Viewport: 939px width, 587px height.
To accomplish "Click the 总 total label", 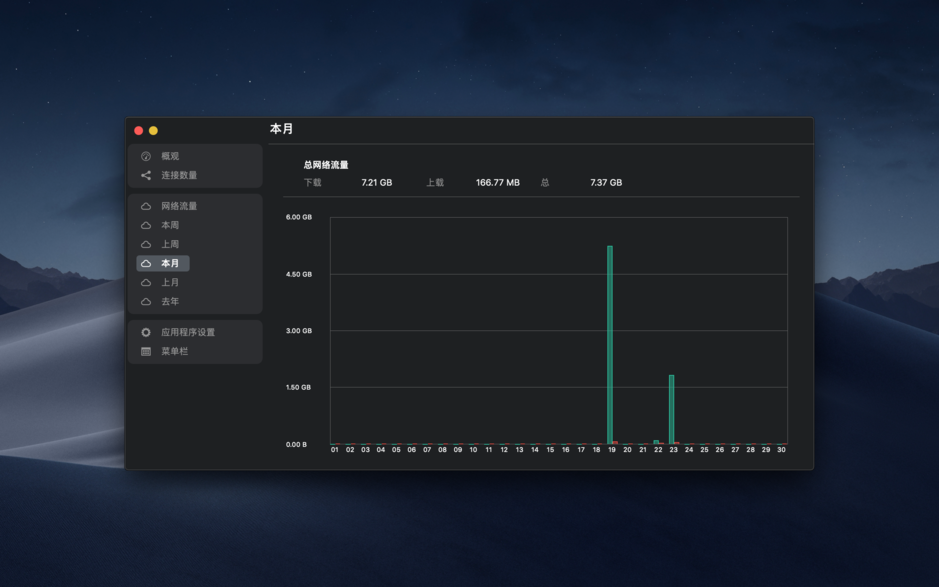I will [x=545, y=183].
